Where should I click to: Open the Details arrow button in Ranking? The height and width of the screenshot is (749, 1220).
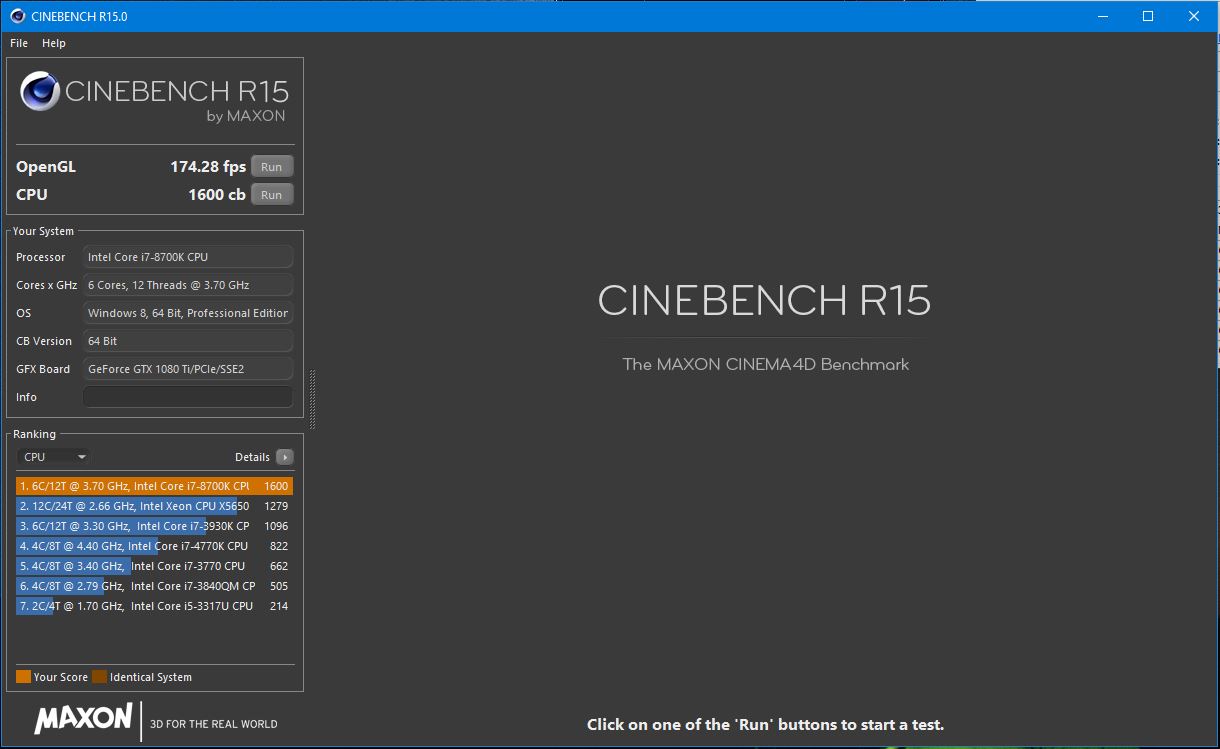click(x=285, y=457)
